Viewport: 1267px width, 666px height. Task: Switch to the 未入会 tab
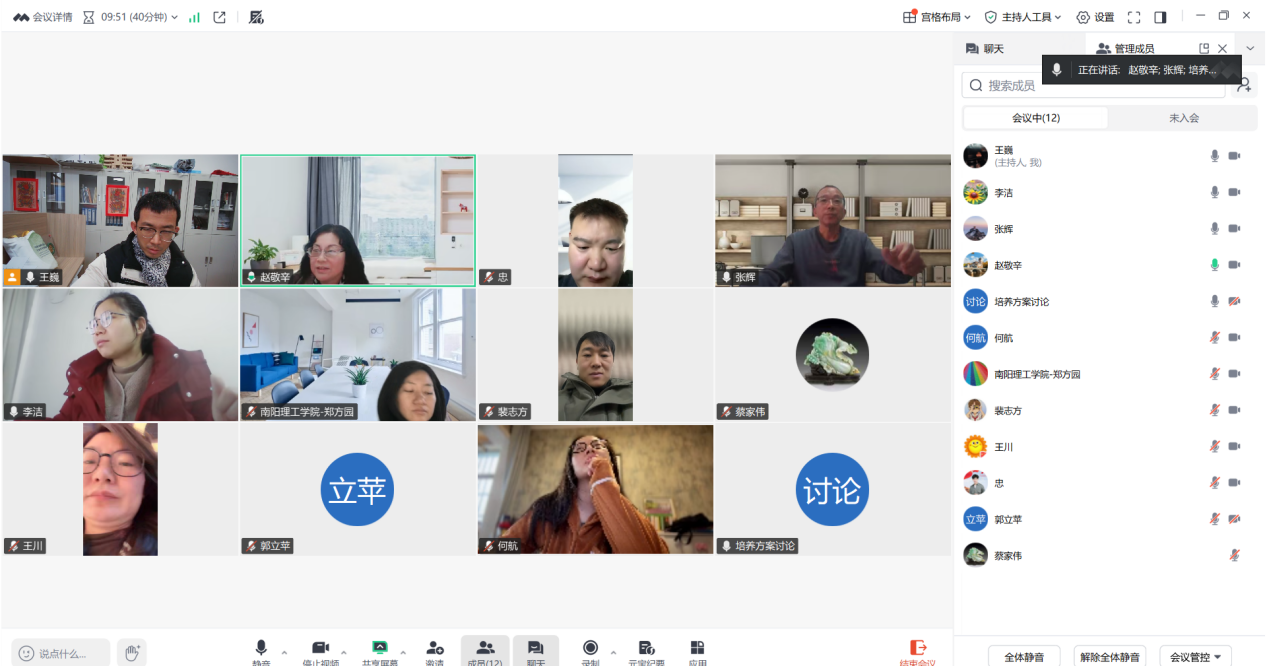(x=1183, y=118)
